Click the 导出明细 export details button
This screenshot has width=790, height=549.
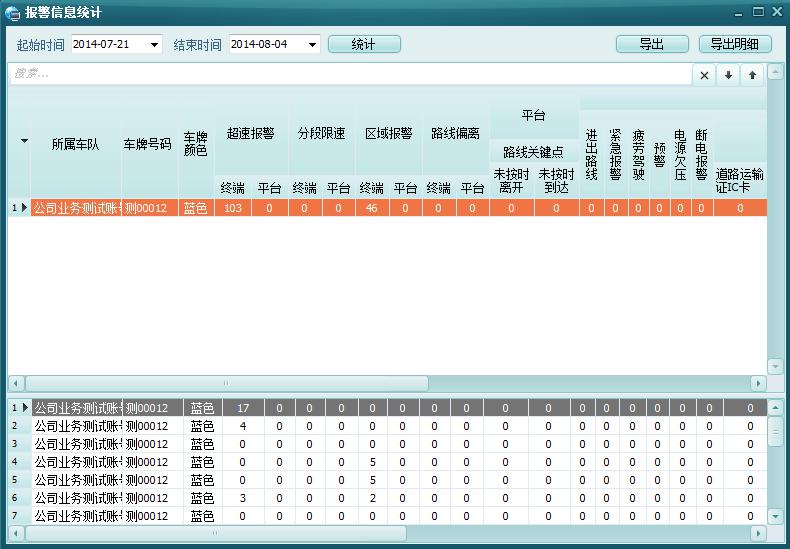tap(734, 45)
